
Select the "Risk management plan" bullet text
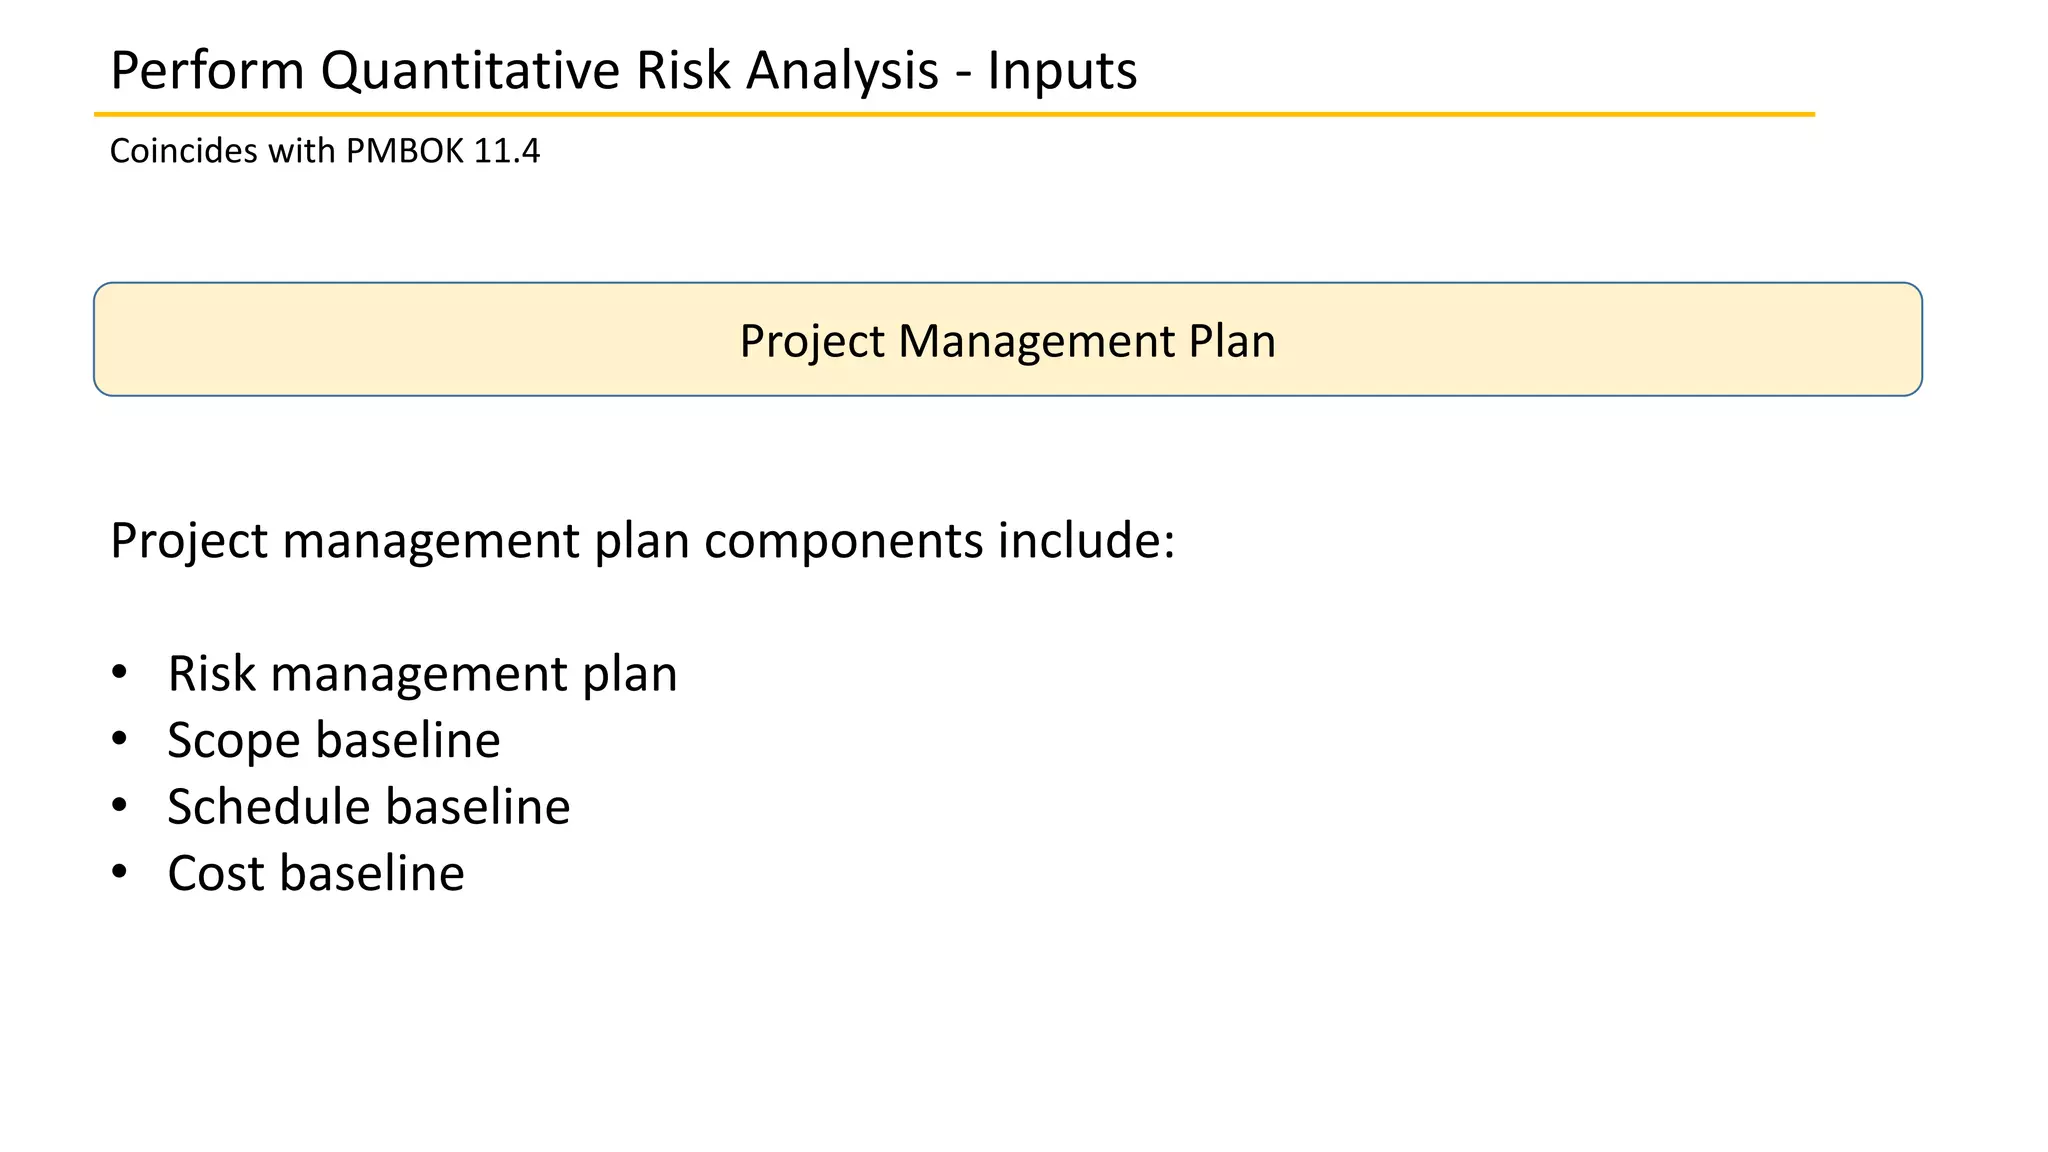(x=422, y=674)
